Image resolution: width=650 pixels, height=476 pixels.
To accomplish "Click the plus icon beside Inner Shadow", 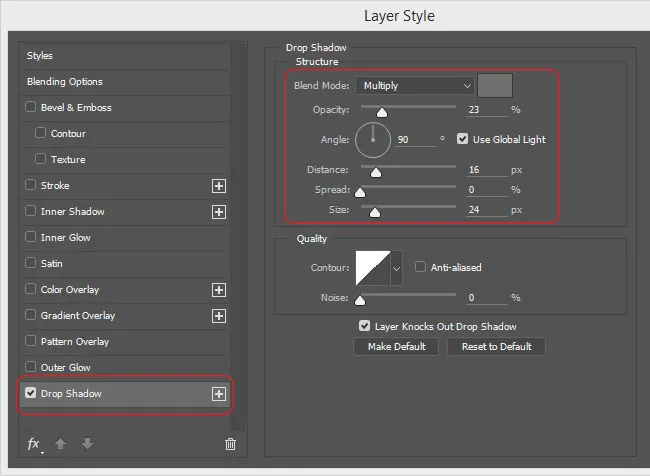I will (x=219, y=212).
